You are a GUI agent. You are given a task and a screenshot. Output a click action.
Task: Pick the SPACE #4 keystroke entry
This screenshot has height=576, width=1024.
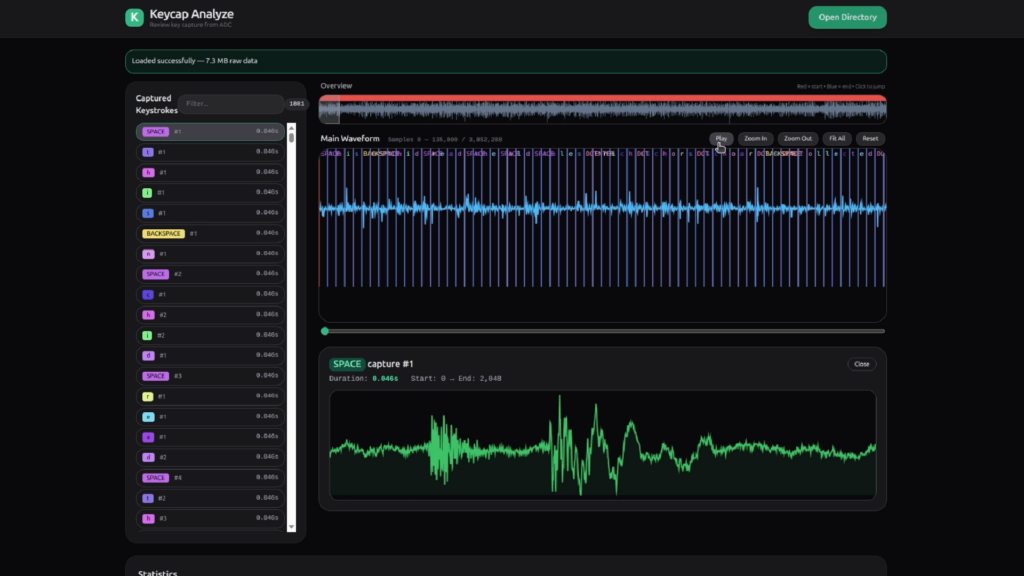(210, 477)
